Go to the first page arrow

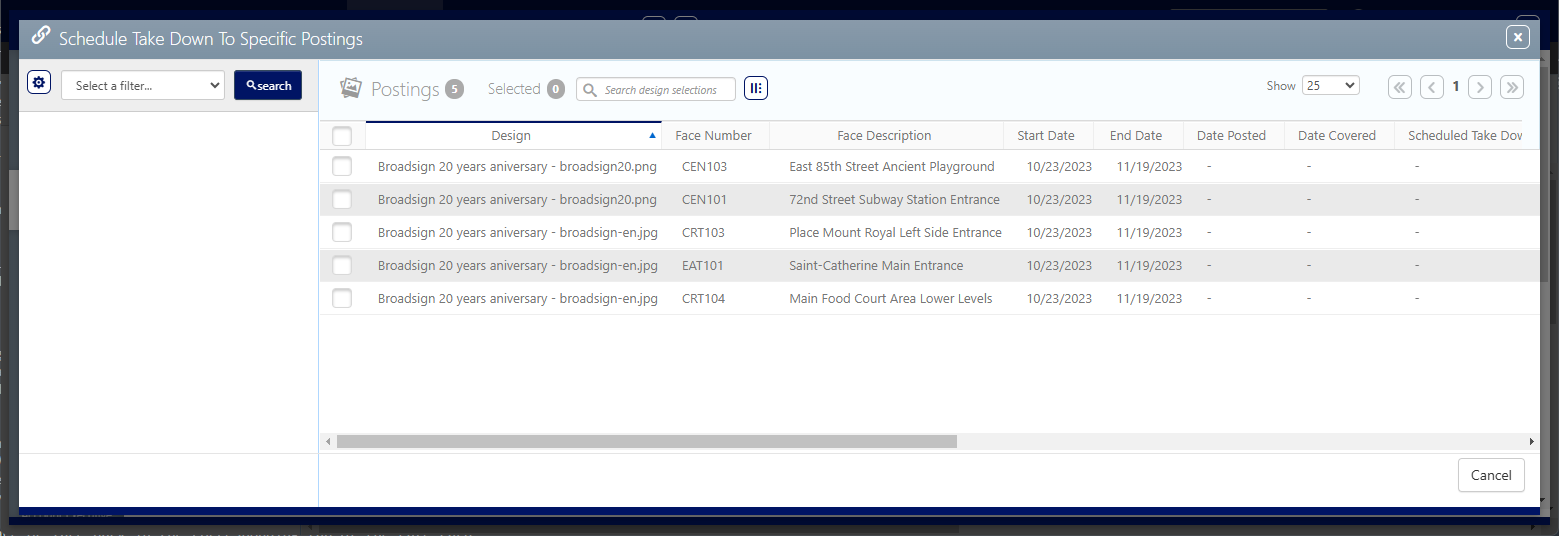[x=1399, y=87]
